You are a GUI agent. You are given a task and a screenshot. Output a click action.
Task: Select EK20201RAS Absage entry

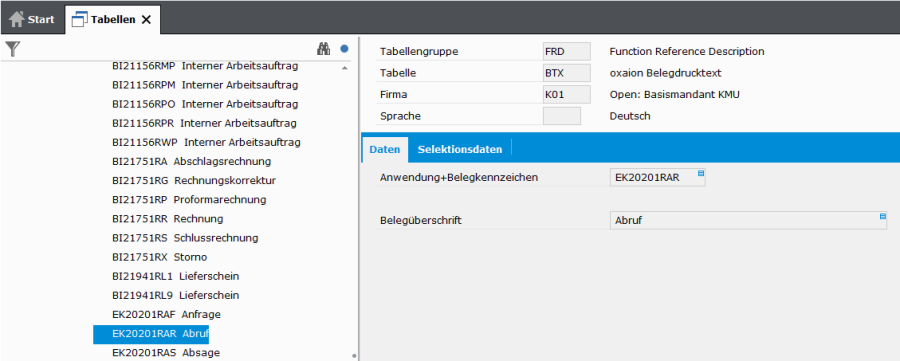[166, 352]
